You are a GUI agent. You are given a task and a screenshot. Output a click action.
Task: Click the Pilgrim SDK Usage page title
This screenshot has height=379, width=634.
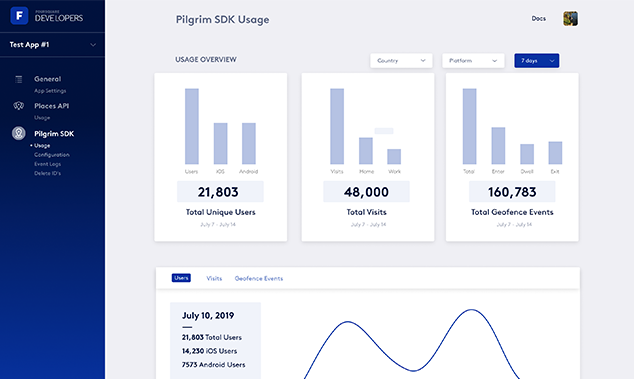click(x=222, y=19)
